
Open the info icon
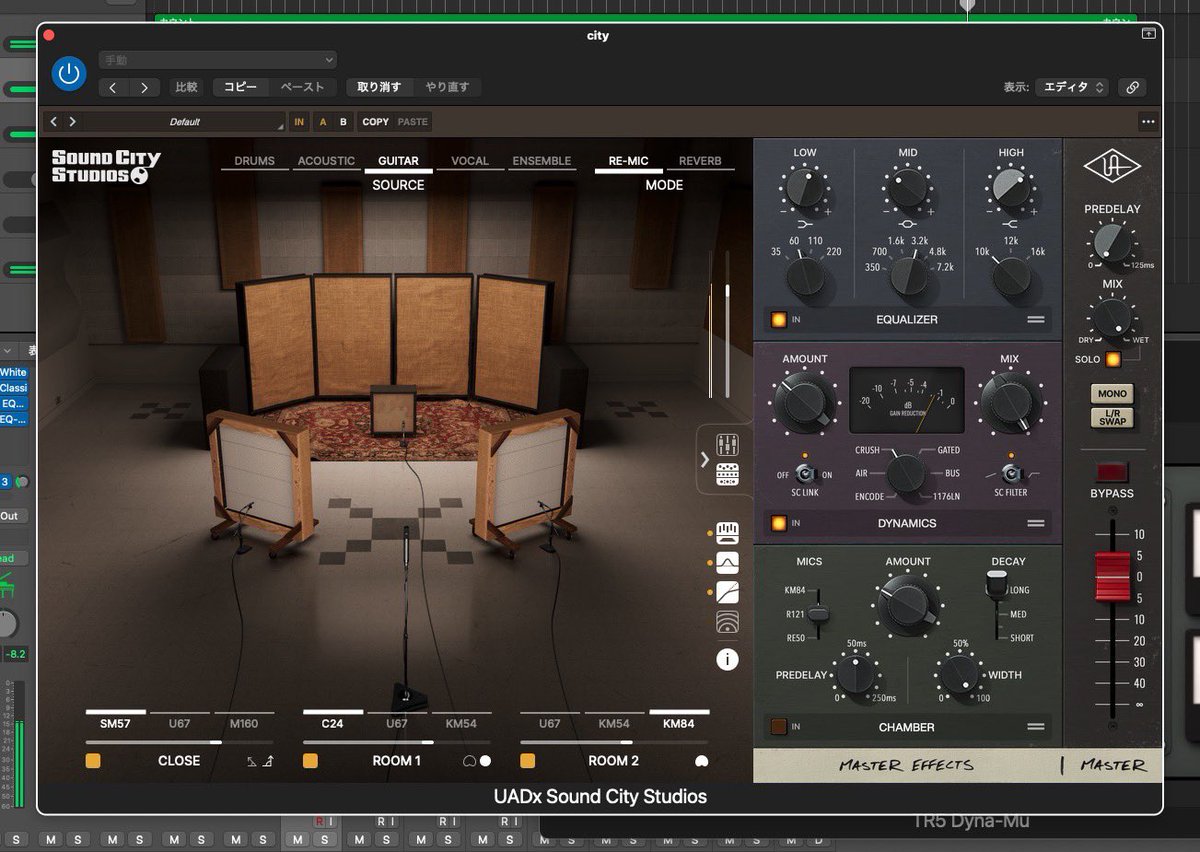coord(728,659)
